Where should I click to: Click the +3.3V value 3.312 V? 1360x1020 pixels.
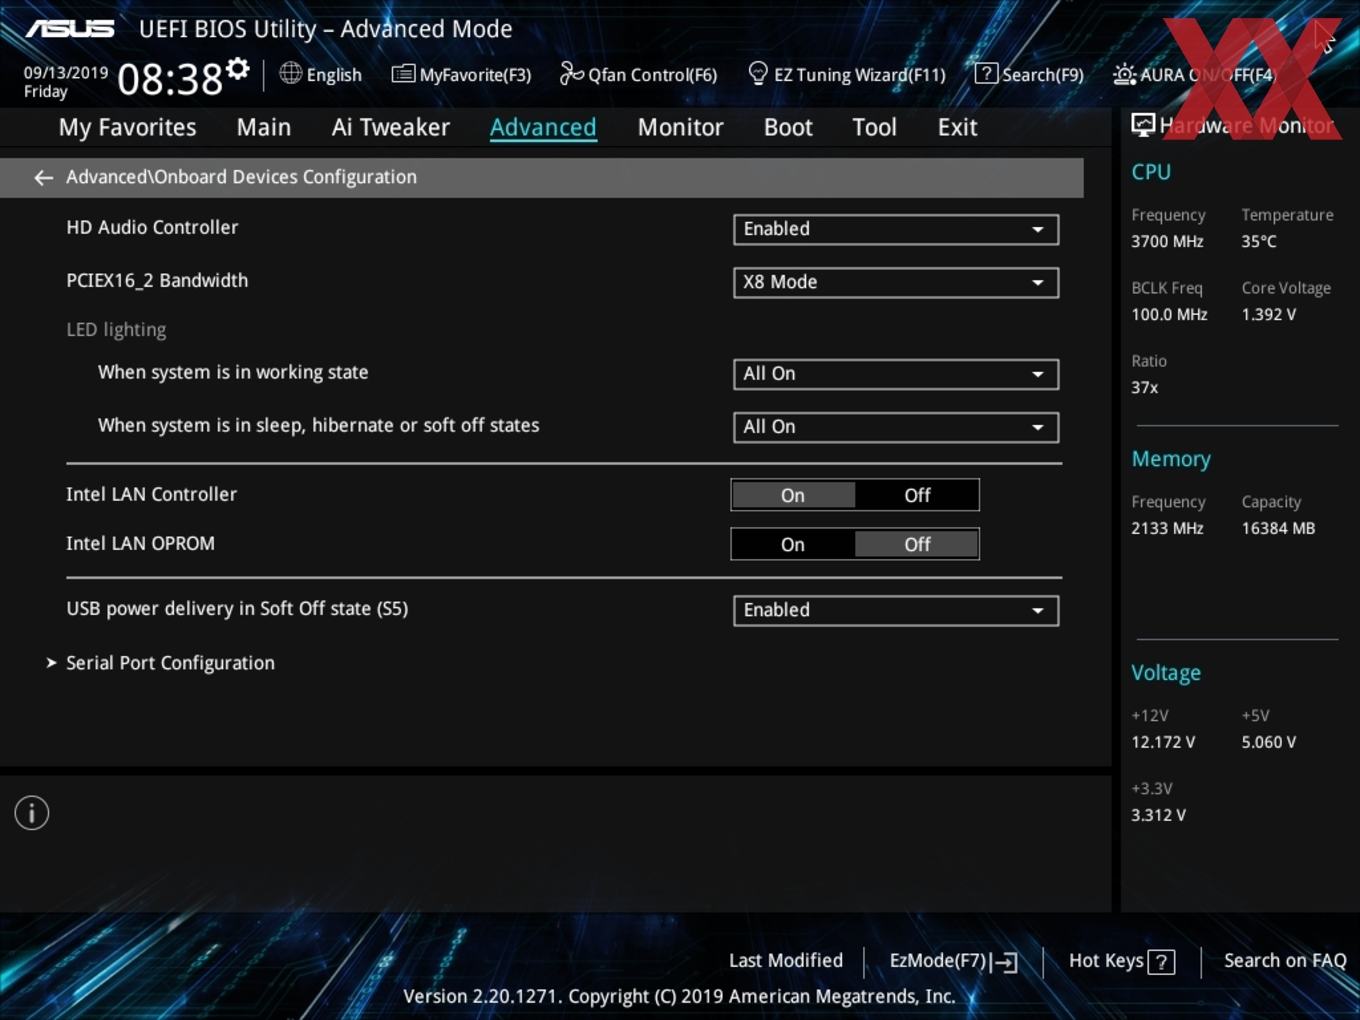[x=1158, y=815]
